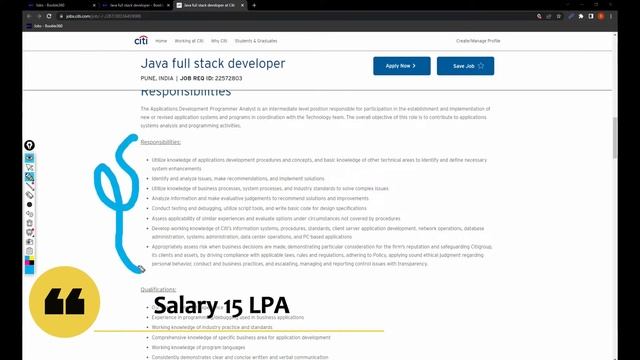Click the zoom magnifier icon in address bar
The image size is (640, 360).
(x=539, y=16)
